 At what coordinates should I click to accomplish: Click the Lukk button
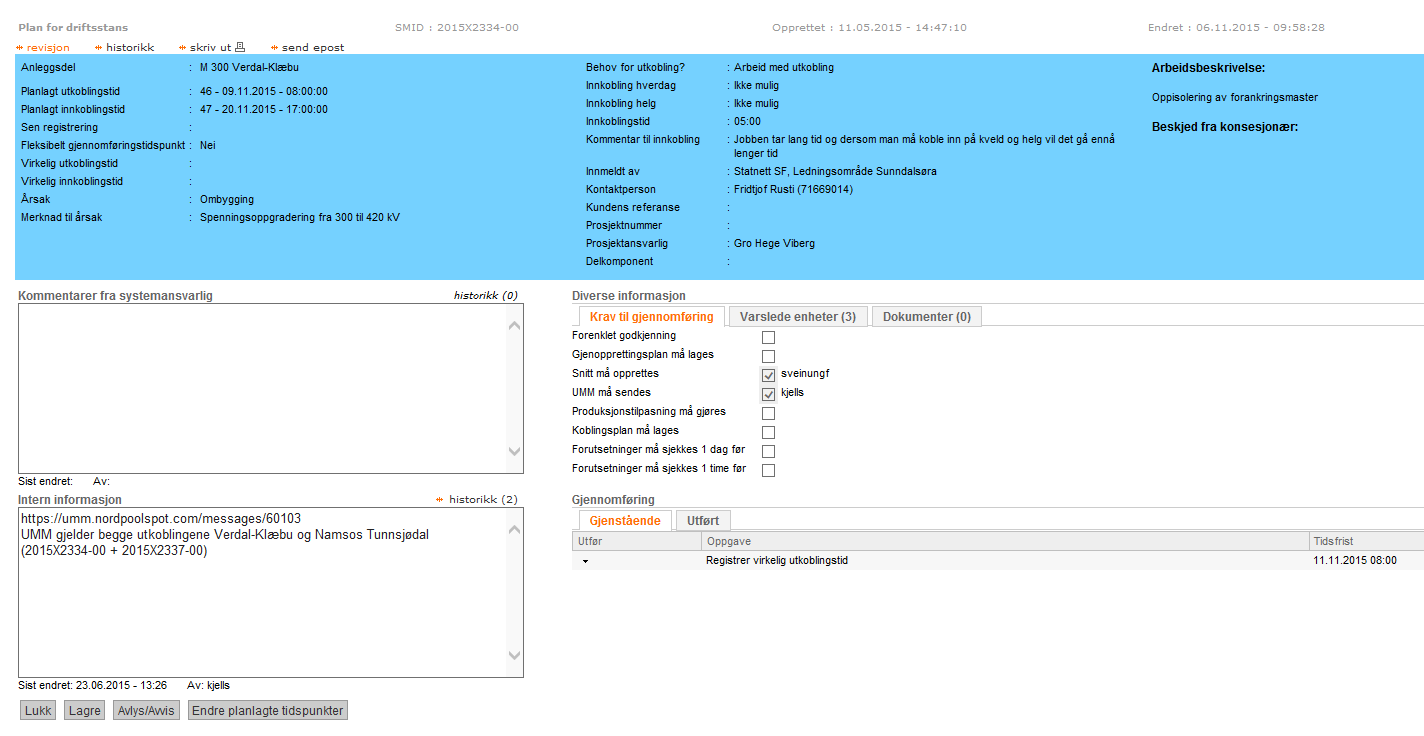[x=38, y=711]
